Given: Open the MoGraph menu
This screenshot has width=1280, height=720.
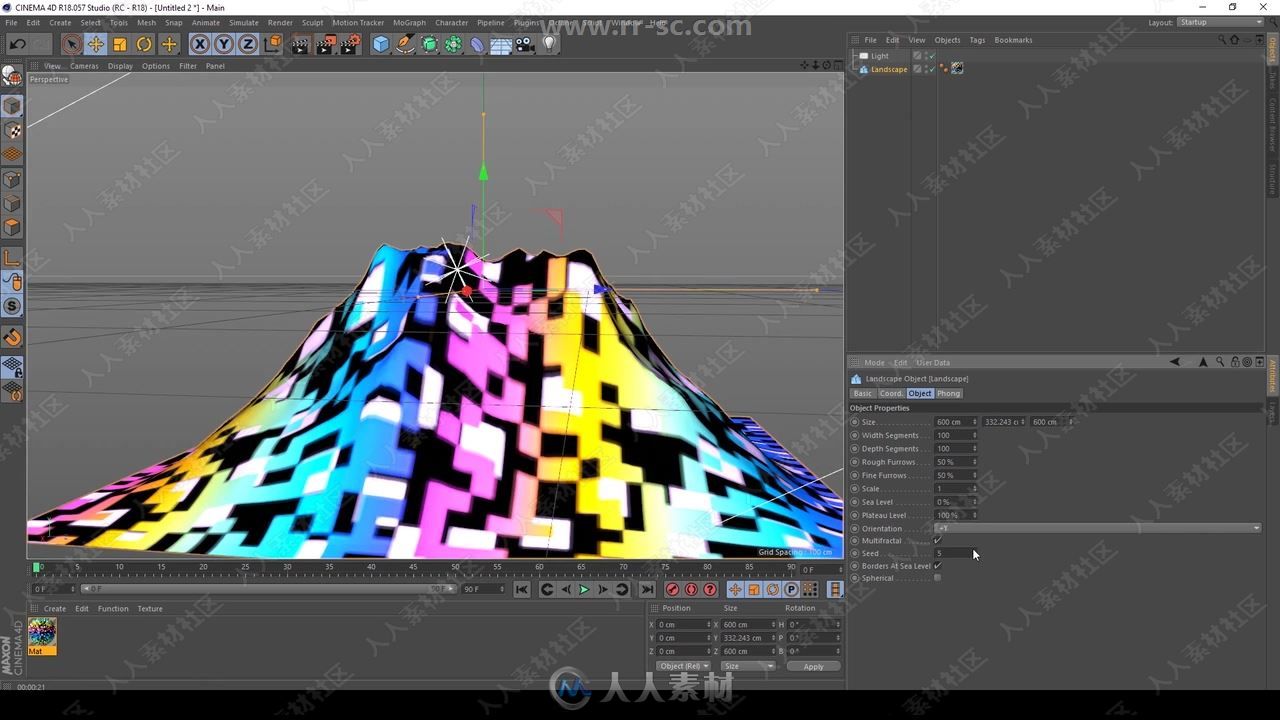Looking at the screenshot, I should coord(409,22).
